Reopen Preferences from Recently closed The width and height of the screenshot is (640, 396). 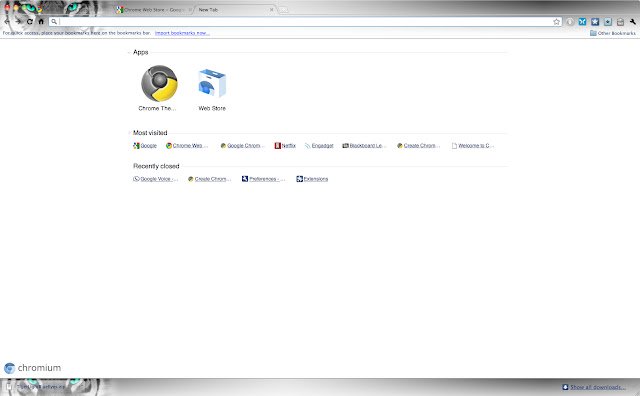(x=267, y=179)
